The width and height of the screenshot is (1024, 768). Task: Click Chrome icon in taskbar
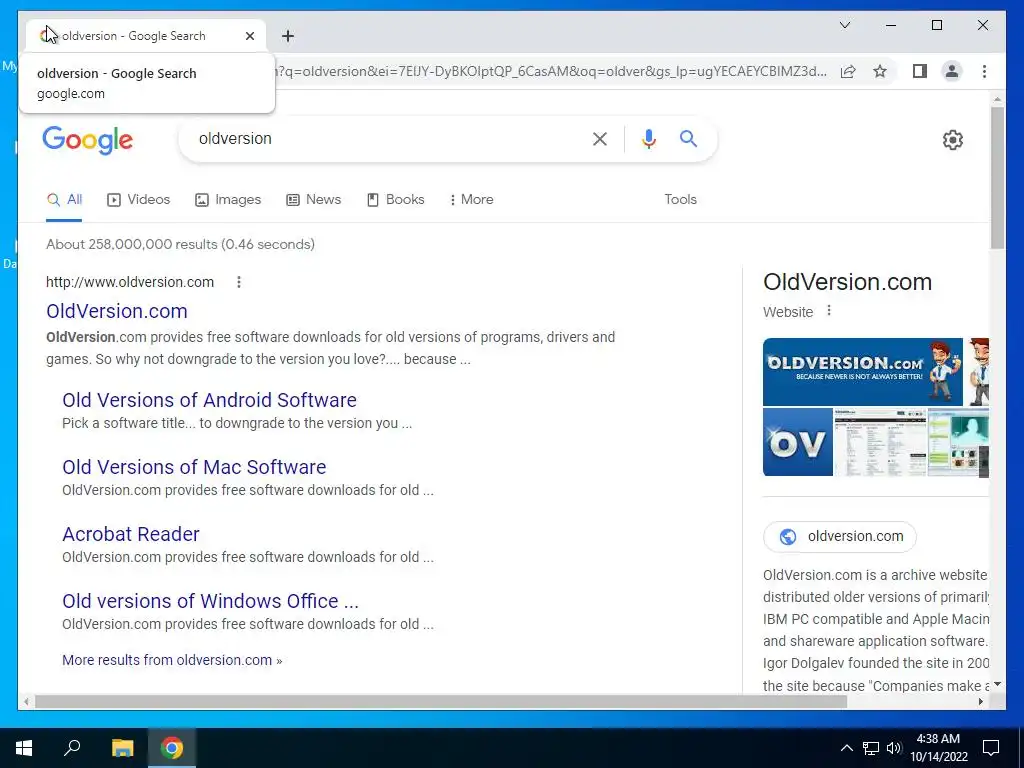[x=172, y=748]
